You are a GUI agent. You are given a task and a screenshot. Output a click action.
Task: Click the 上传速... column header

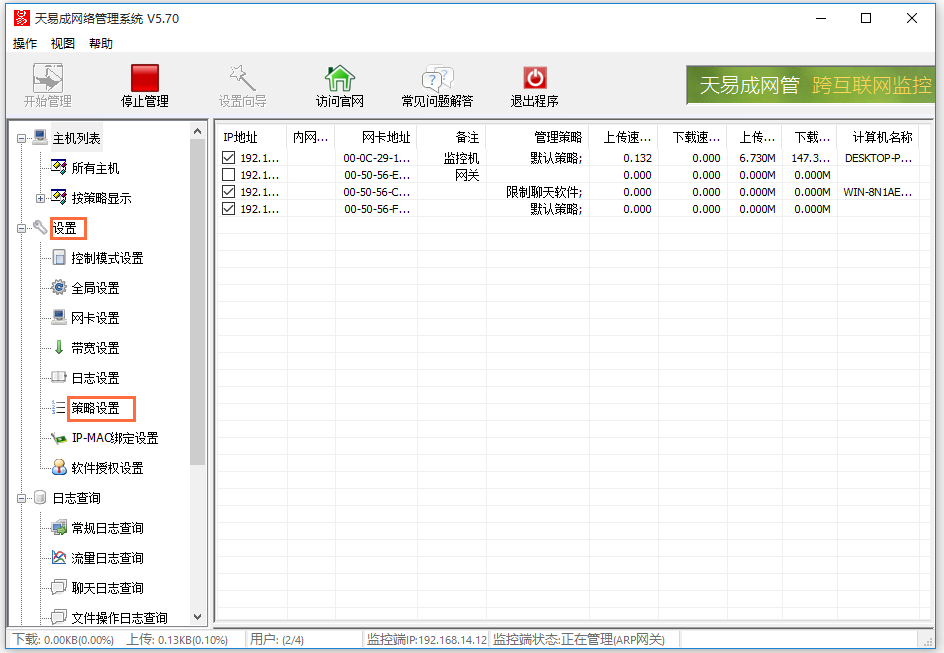(x=623, y=137)
